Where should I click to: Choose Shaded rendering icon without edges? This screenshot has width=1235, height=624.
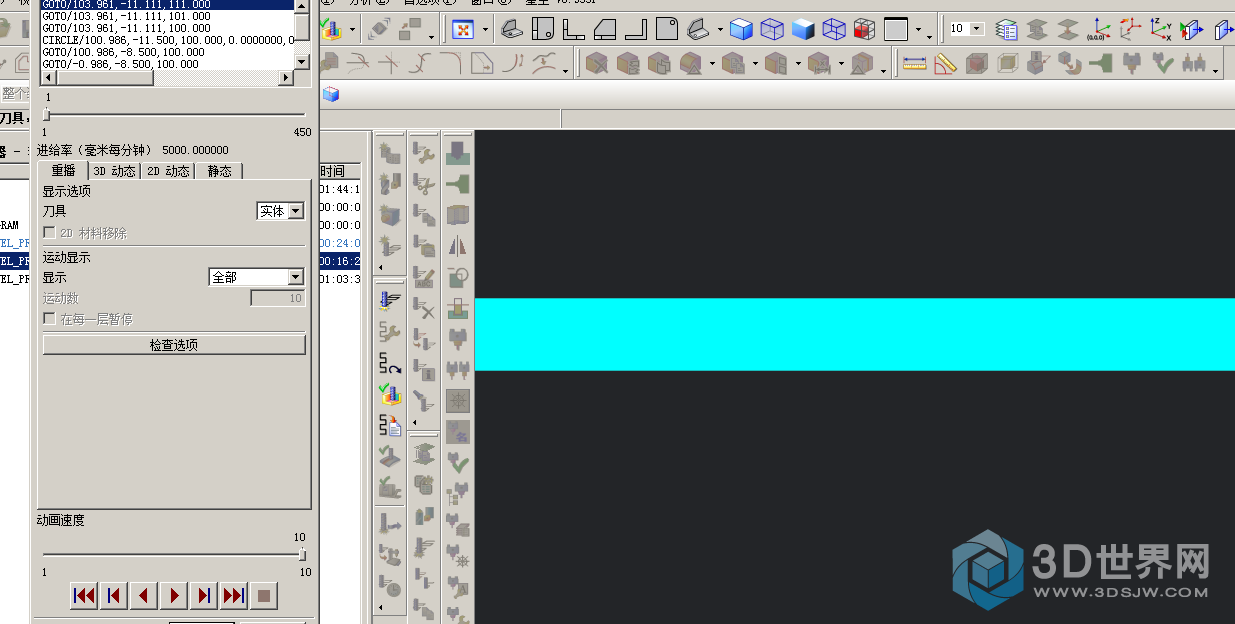click(x=803, y=30)
